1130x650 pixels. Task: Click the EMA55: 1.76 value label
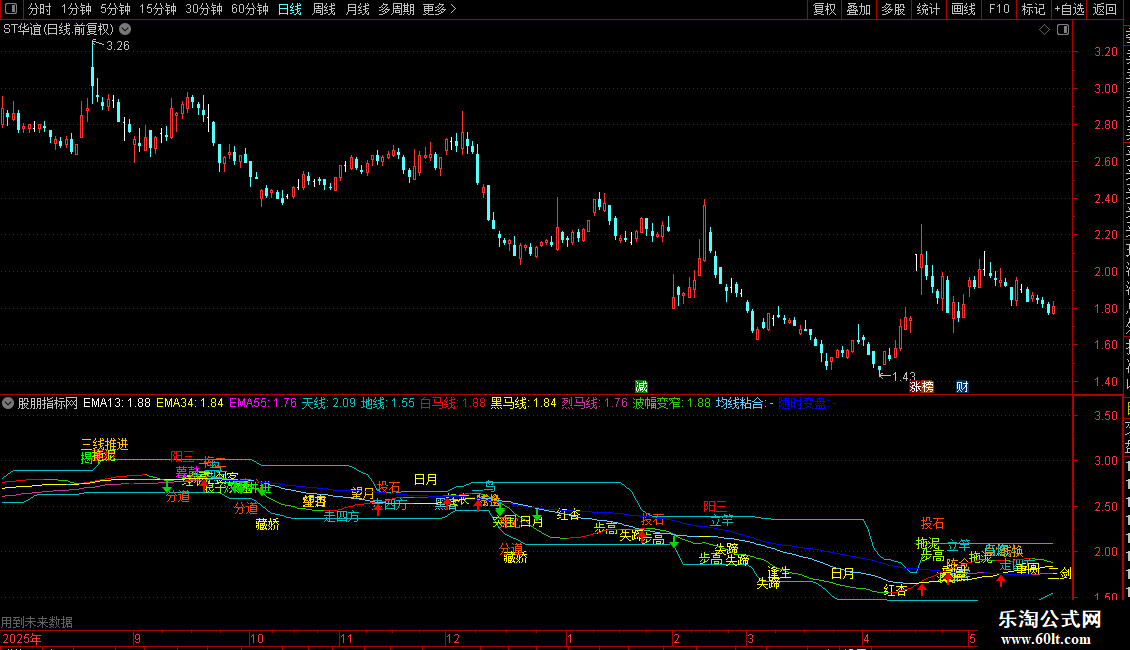coord(263,403)
